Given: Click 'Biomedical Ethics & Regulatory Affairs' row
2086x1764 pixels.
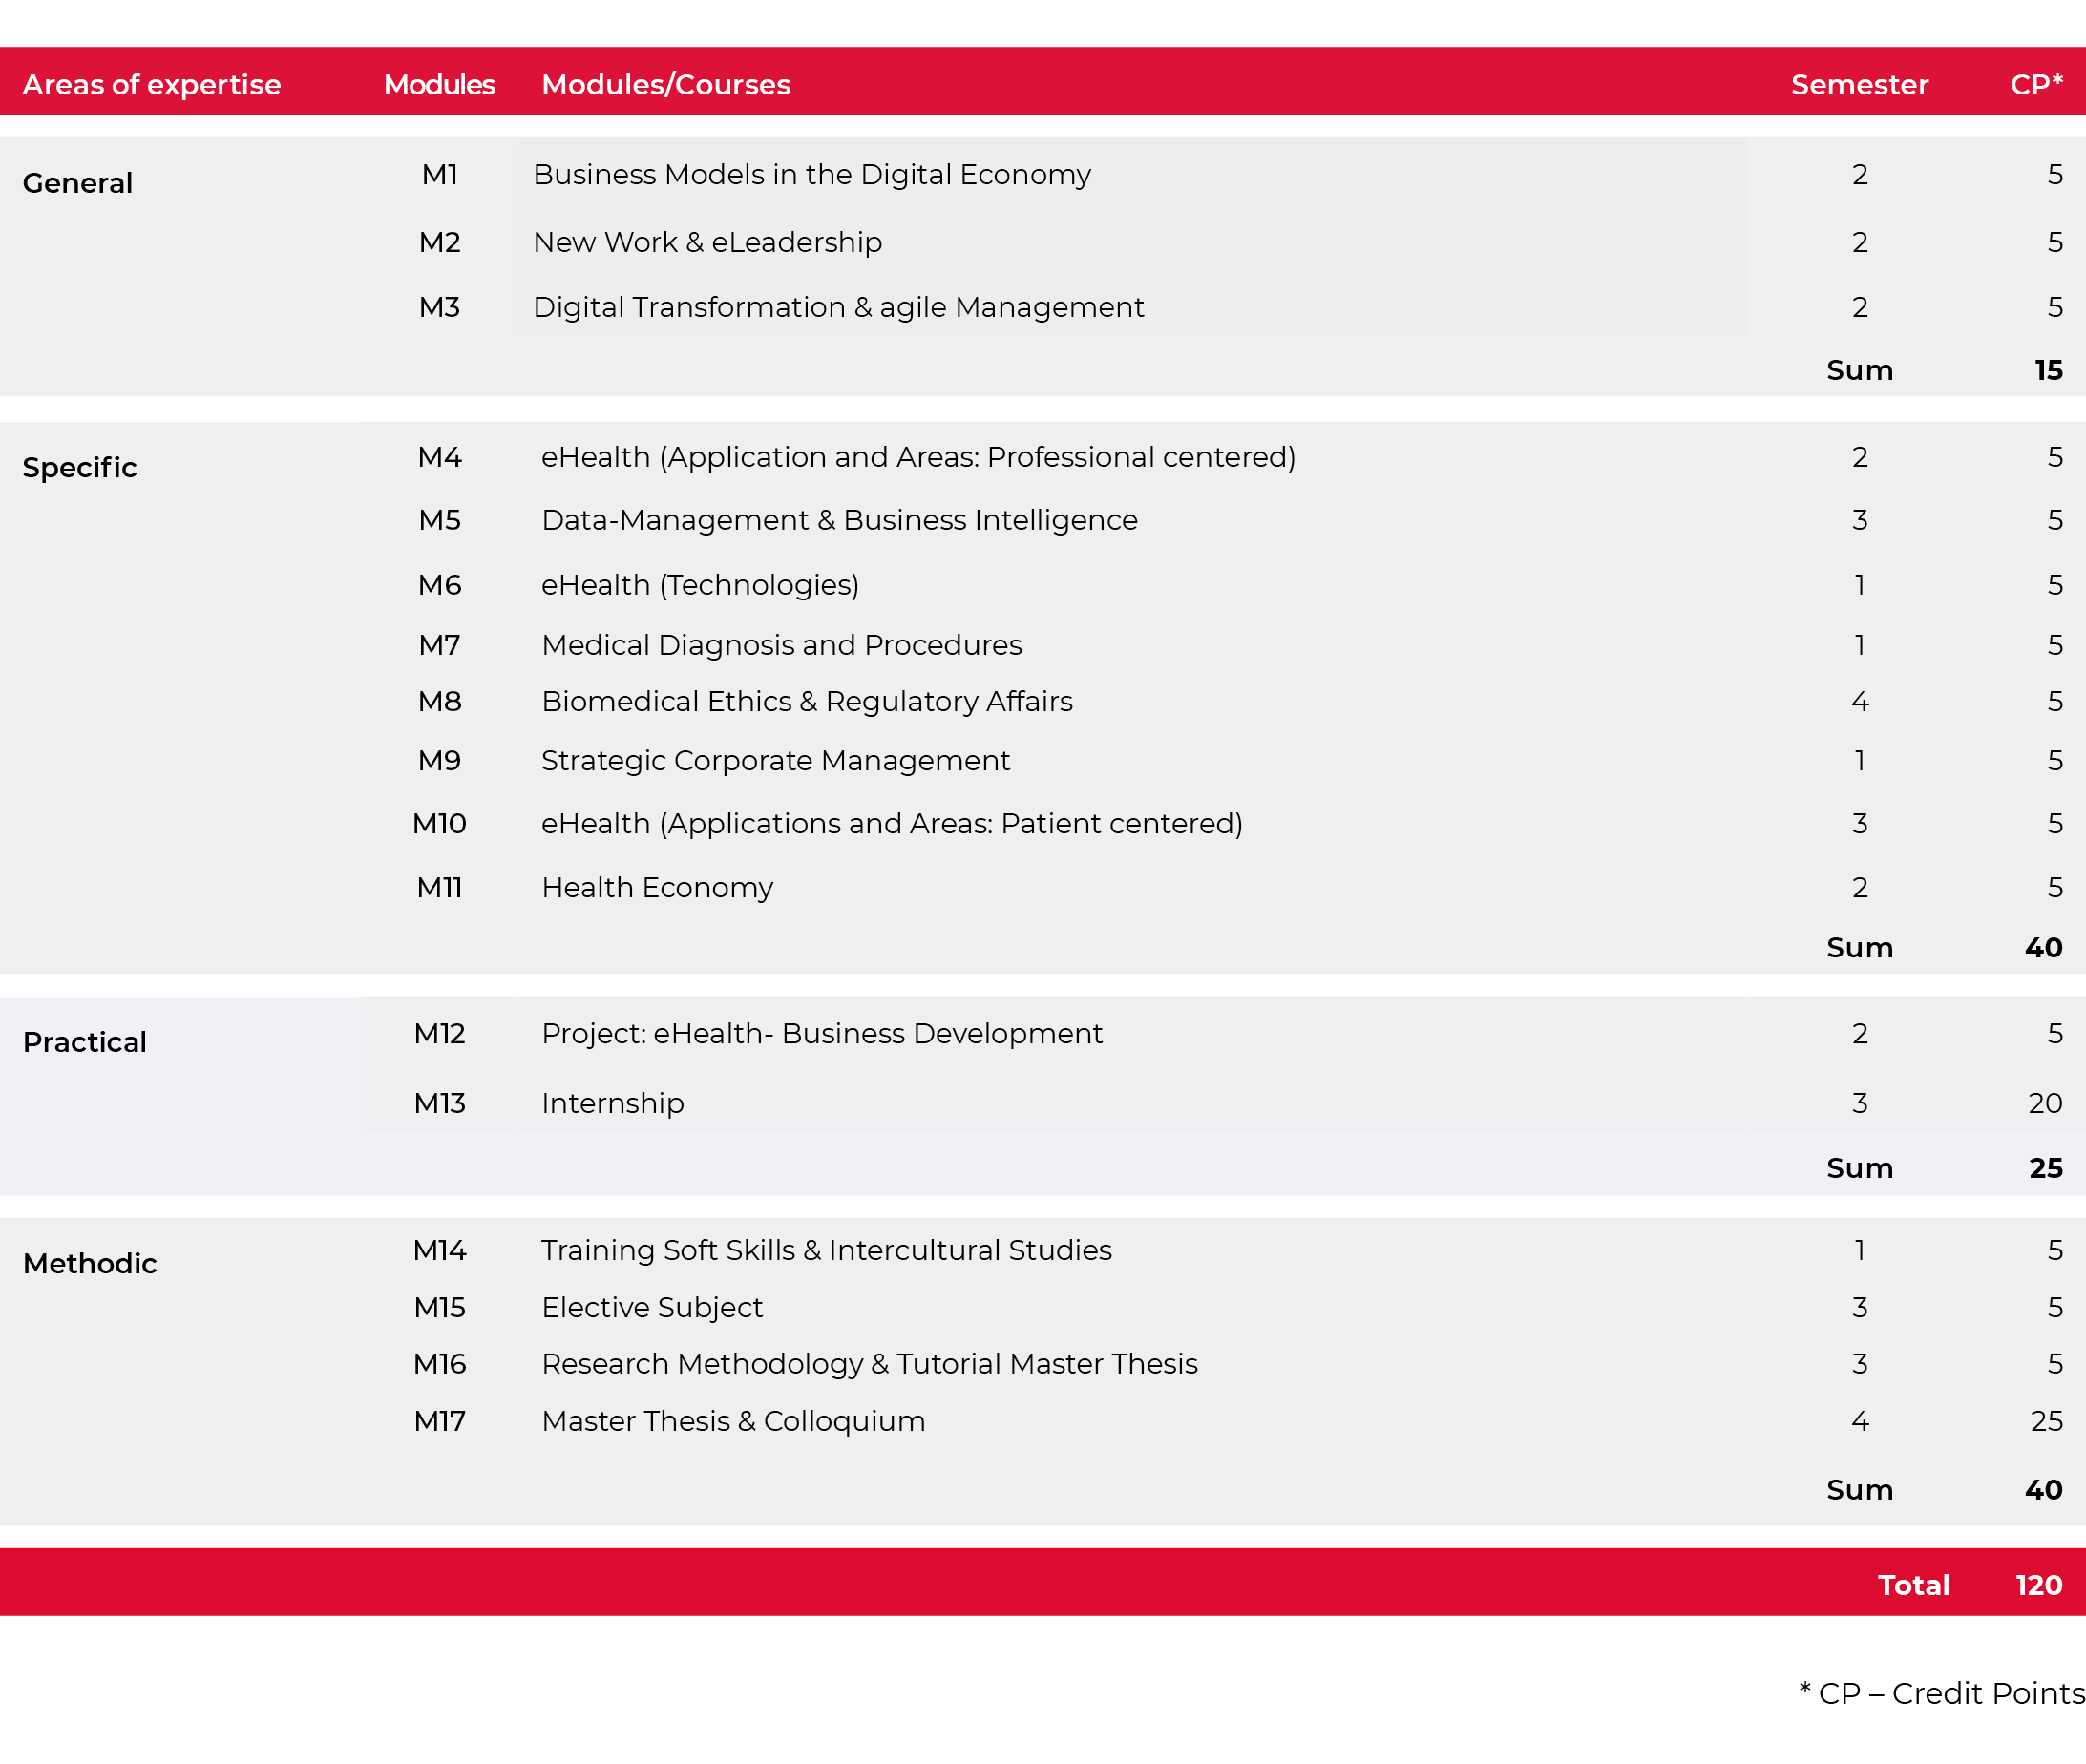Looking at the screenshot, I should [x=806, y=702].
